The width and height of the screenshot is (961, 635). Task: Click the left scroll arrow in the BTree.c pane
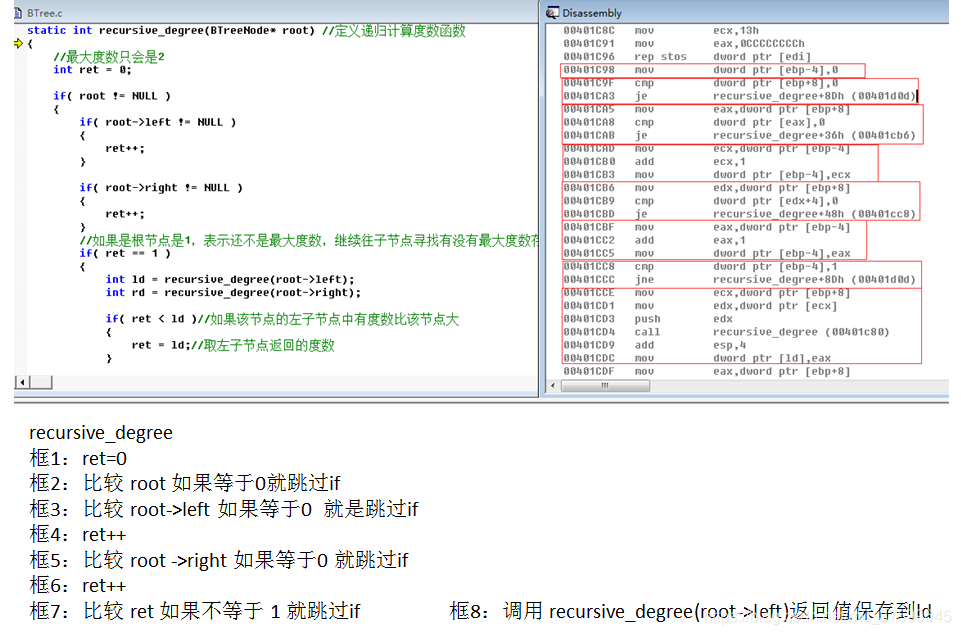pyautogui.click(x=22, y=382)
